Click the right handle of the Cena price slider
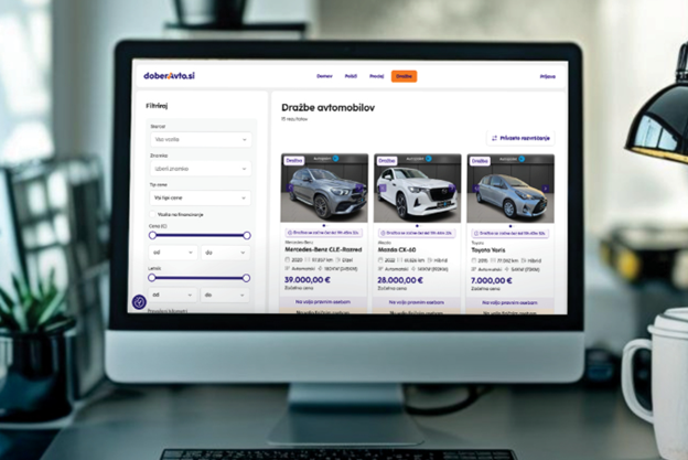This screenshot has width=688, height=460. point(247,236)
